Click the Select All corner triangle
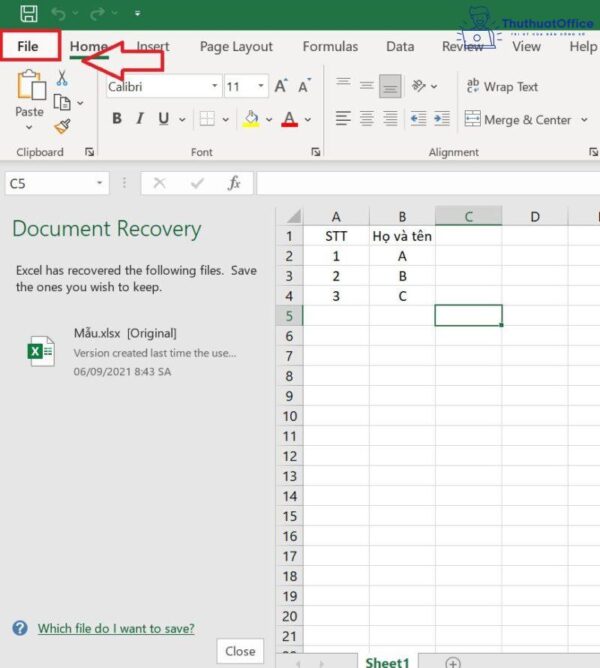Screen dimensions: 600x668 294,216
